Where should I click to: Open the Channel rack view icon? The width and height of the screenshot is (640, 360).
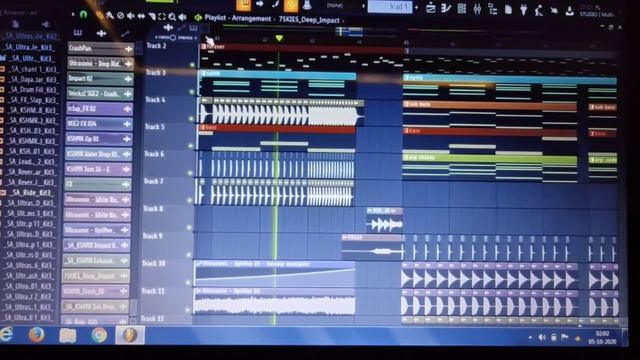tap(462, 8)
